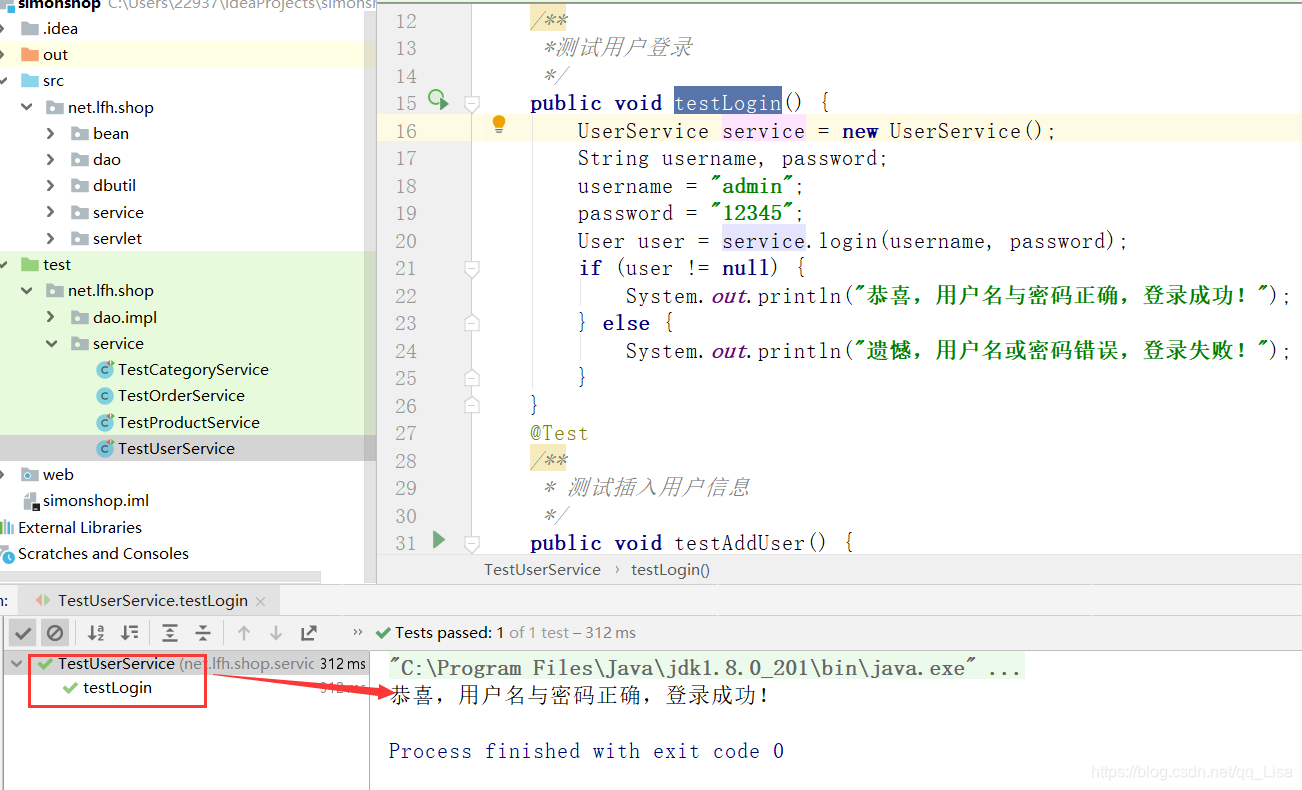Screen dimensions: 1302x790
Task: Expand the servlet package
Action: (x=51, y=238)
